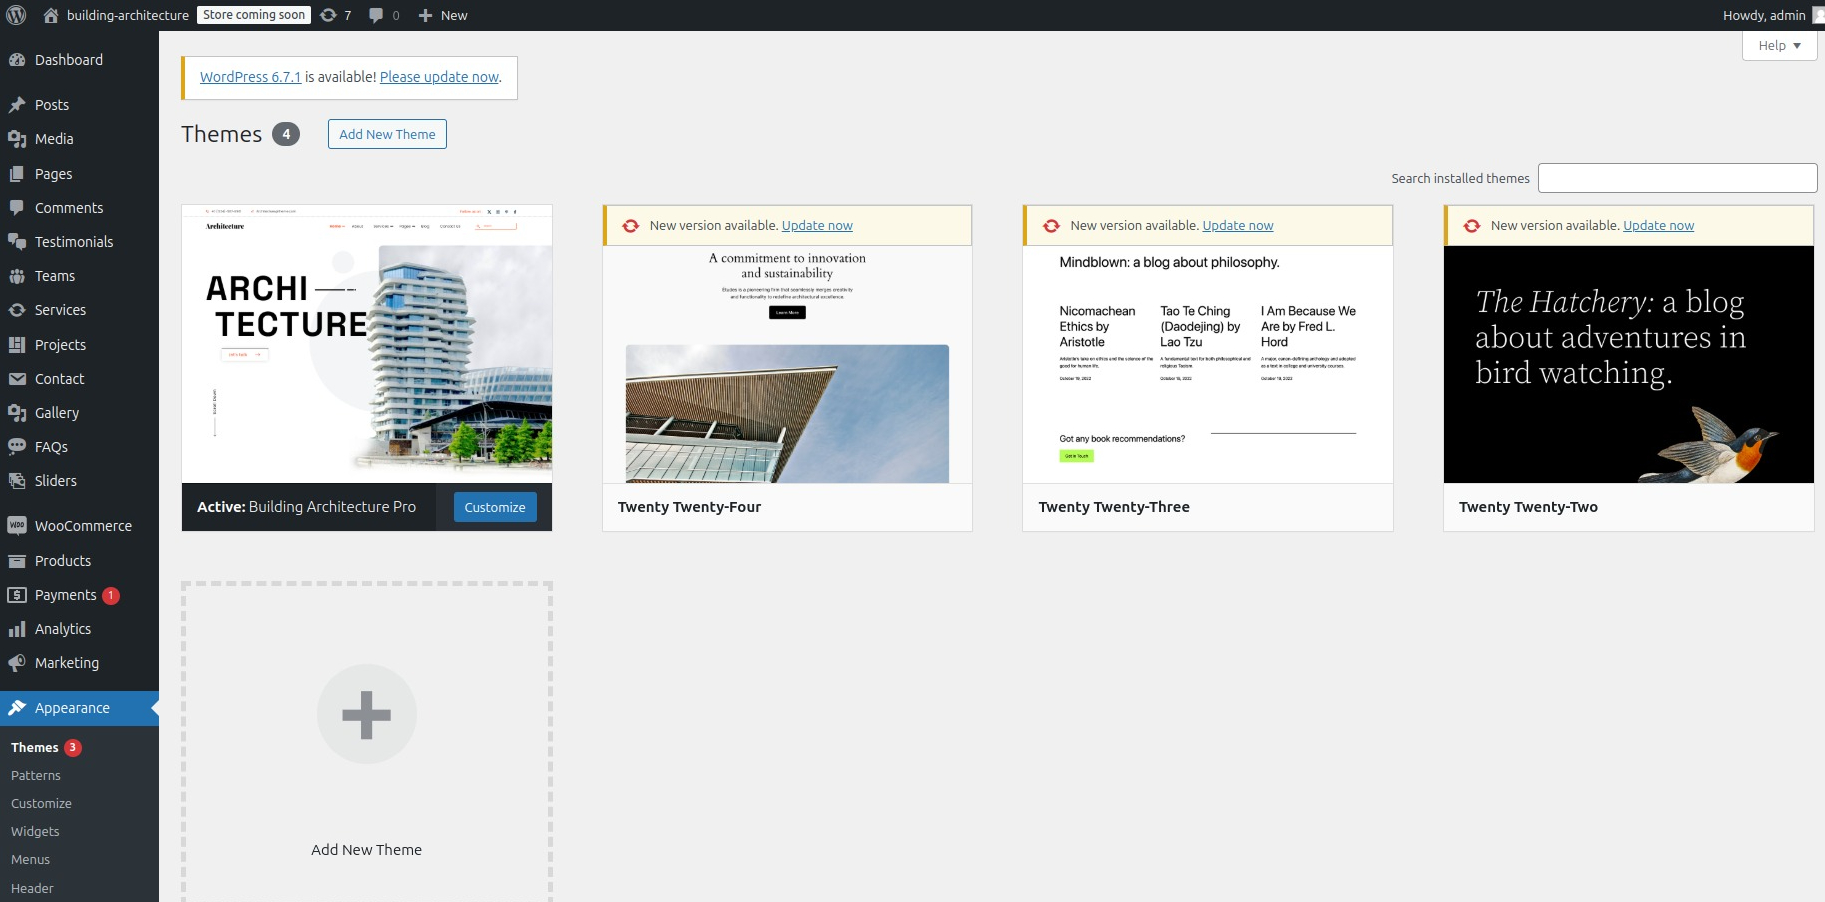Click the Comments speech bubble sidebar icon
Viewport: 1825px width, 902px height.
coord(17,208)
